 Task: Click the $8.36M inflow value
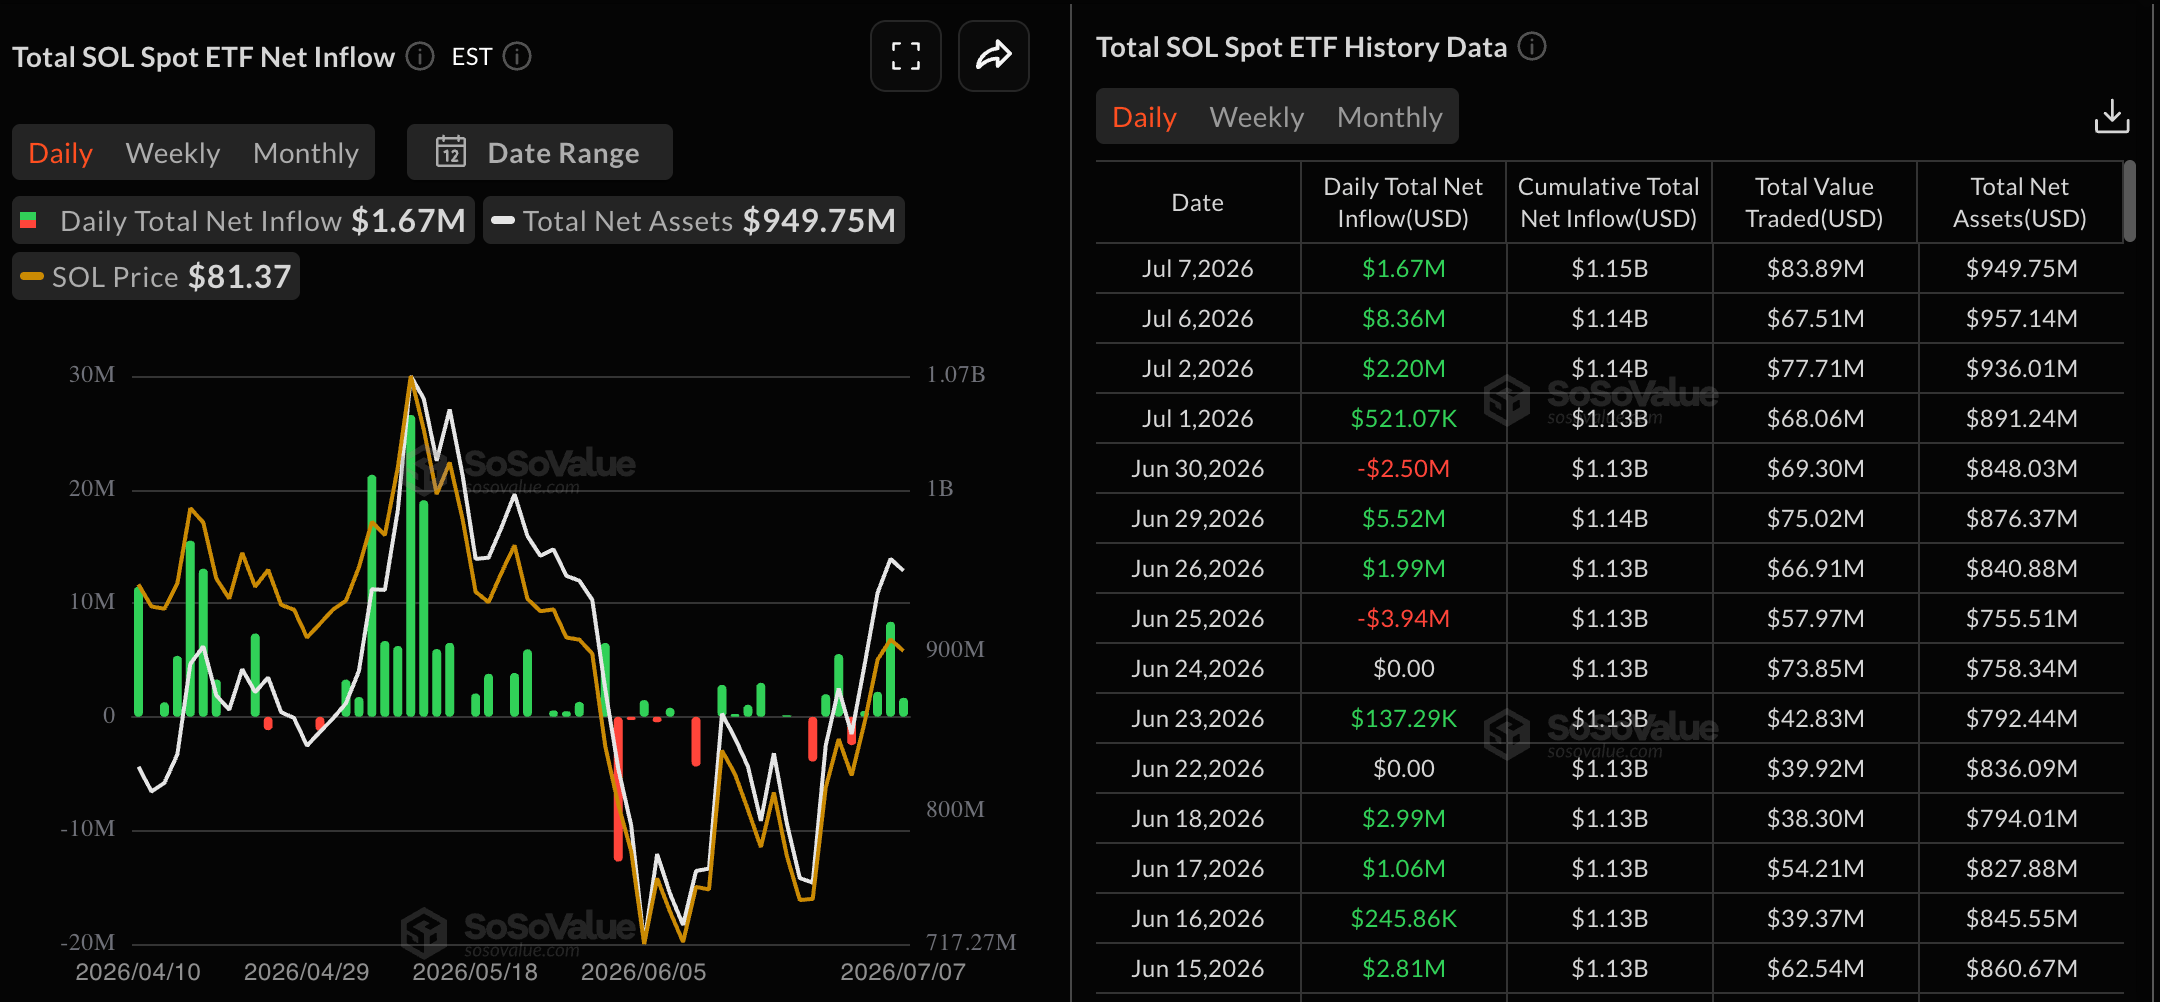1404,318
